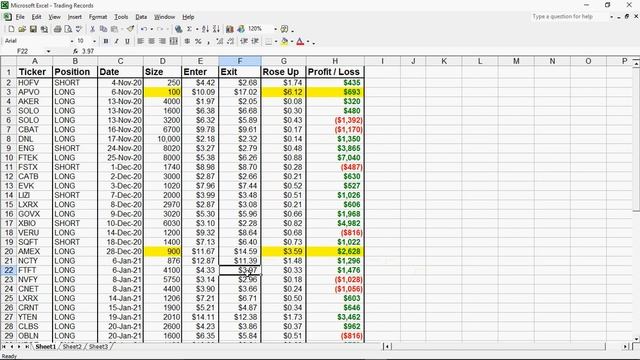Click the Paste clipboard icon
The width and height of the screenshot is (640, 360).
(114, 29)
